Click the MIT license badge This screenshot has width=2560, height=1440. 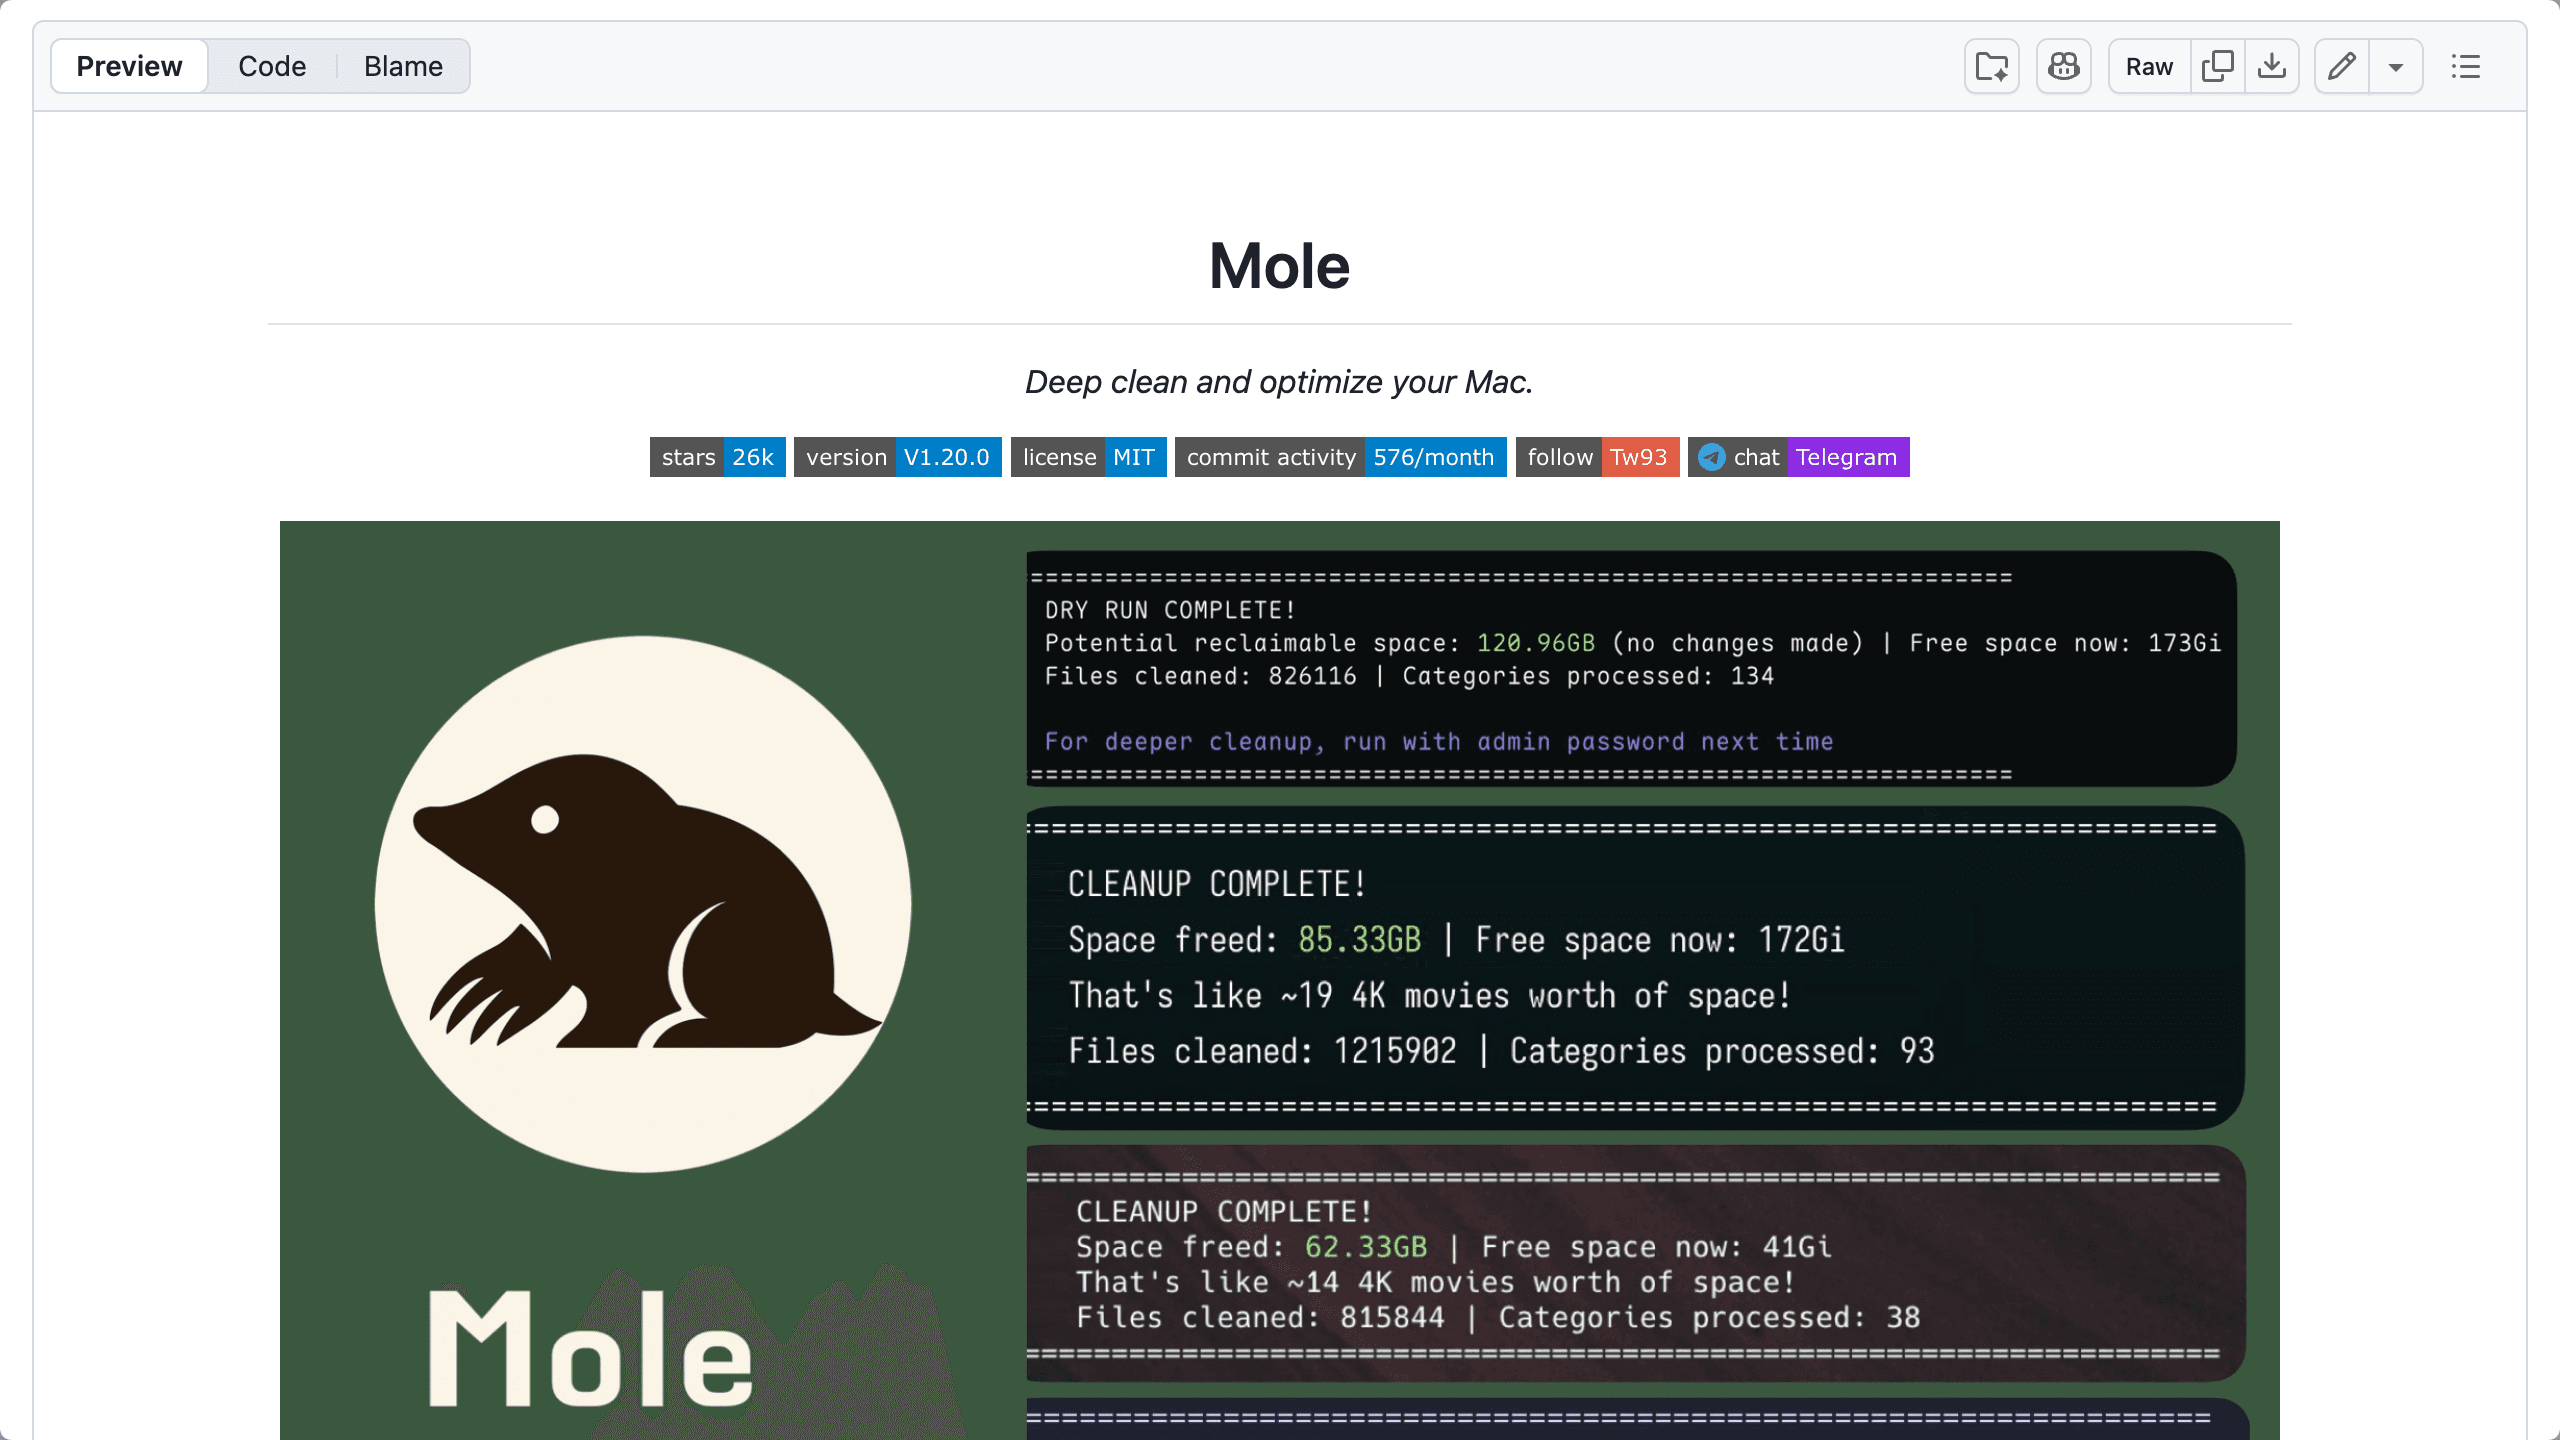(1088, 457)
